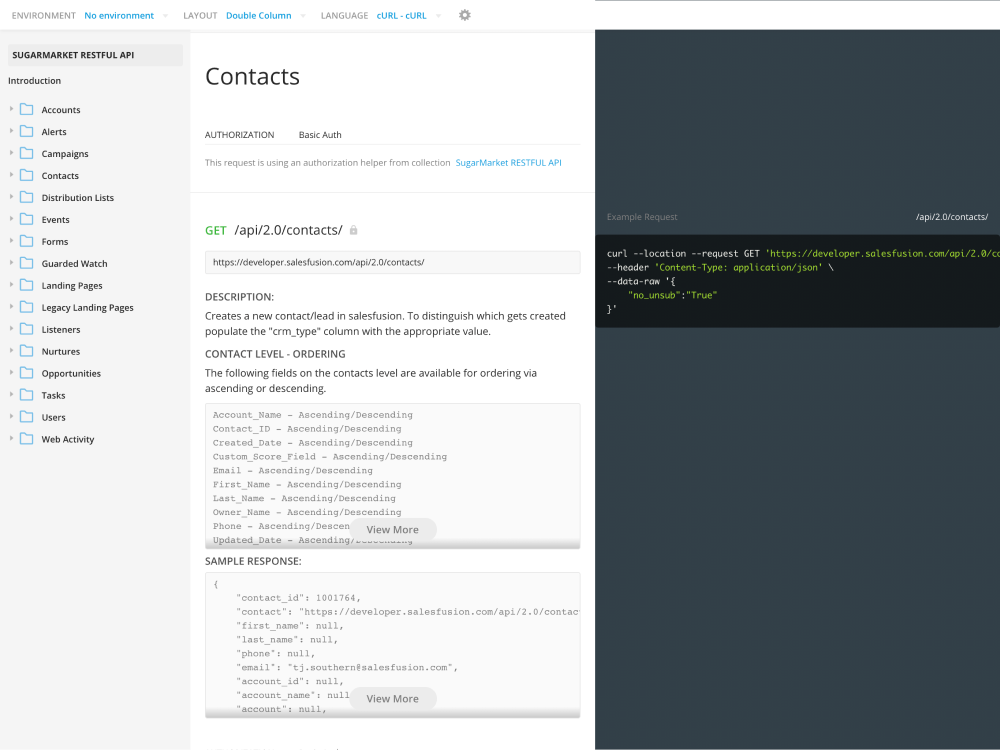Open the SugarMarket RESTFUL API collection link
The image size is (1000, 750).
tap(508, 162)
